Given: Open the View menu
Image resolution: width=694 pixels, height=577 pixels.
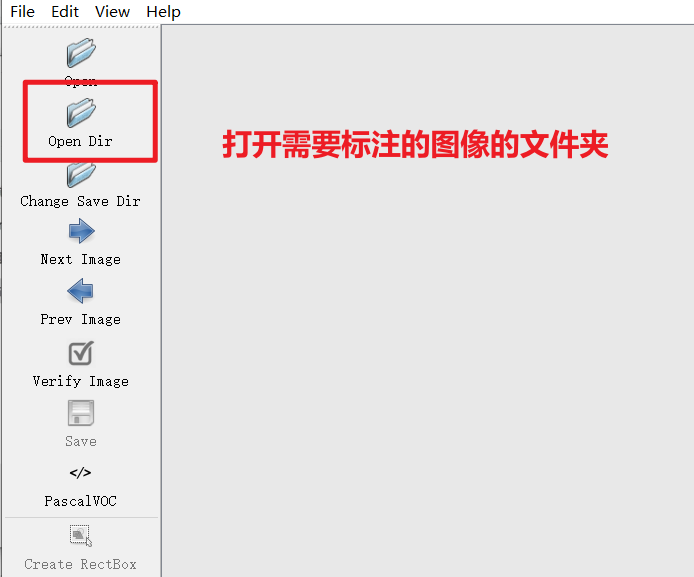Looking at the screenshot, I should (x=112, y=12).
